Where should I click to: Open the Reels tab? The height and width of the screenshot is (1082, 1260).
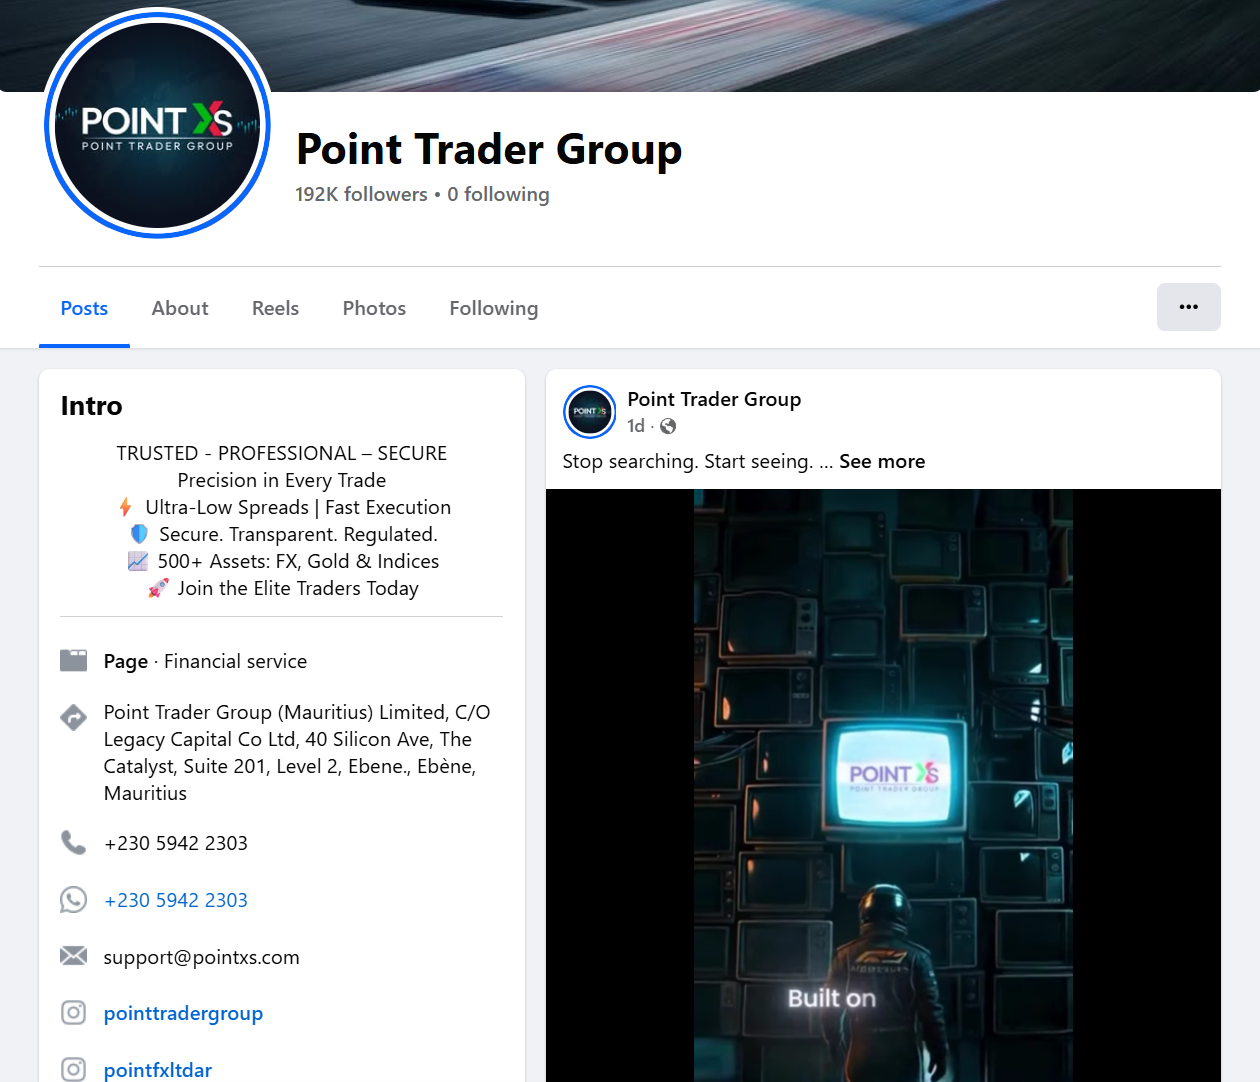tap(275, 308)
